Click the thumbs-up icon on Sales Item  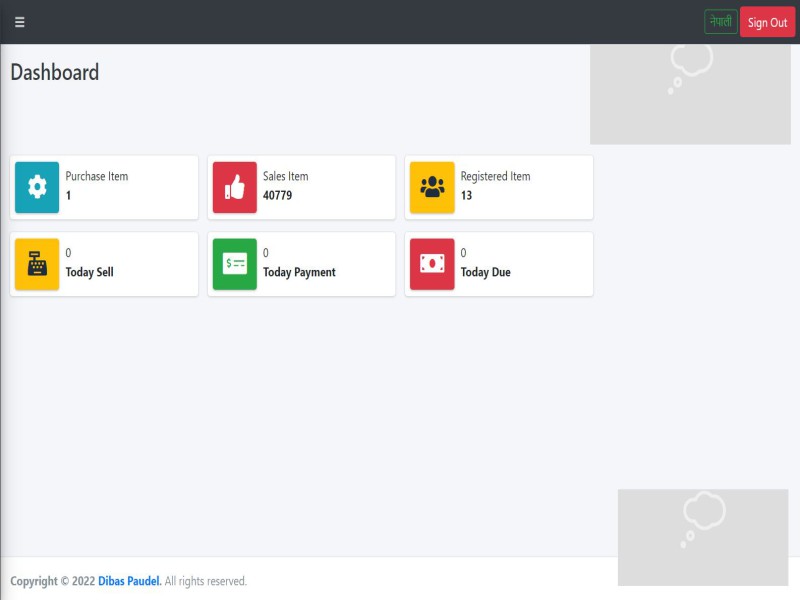[x=235, y=187]
